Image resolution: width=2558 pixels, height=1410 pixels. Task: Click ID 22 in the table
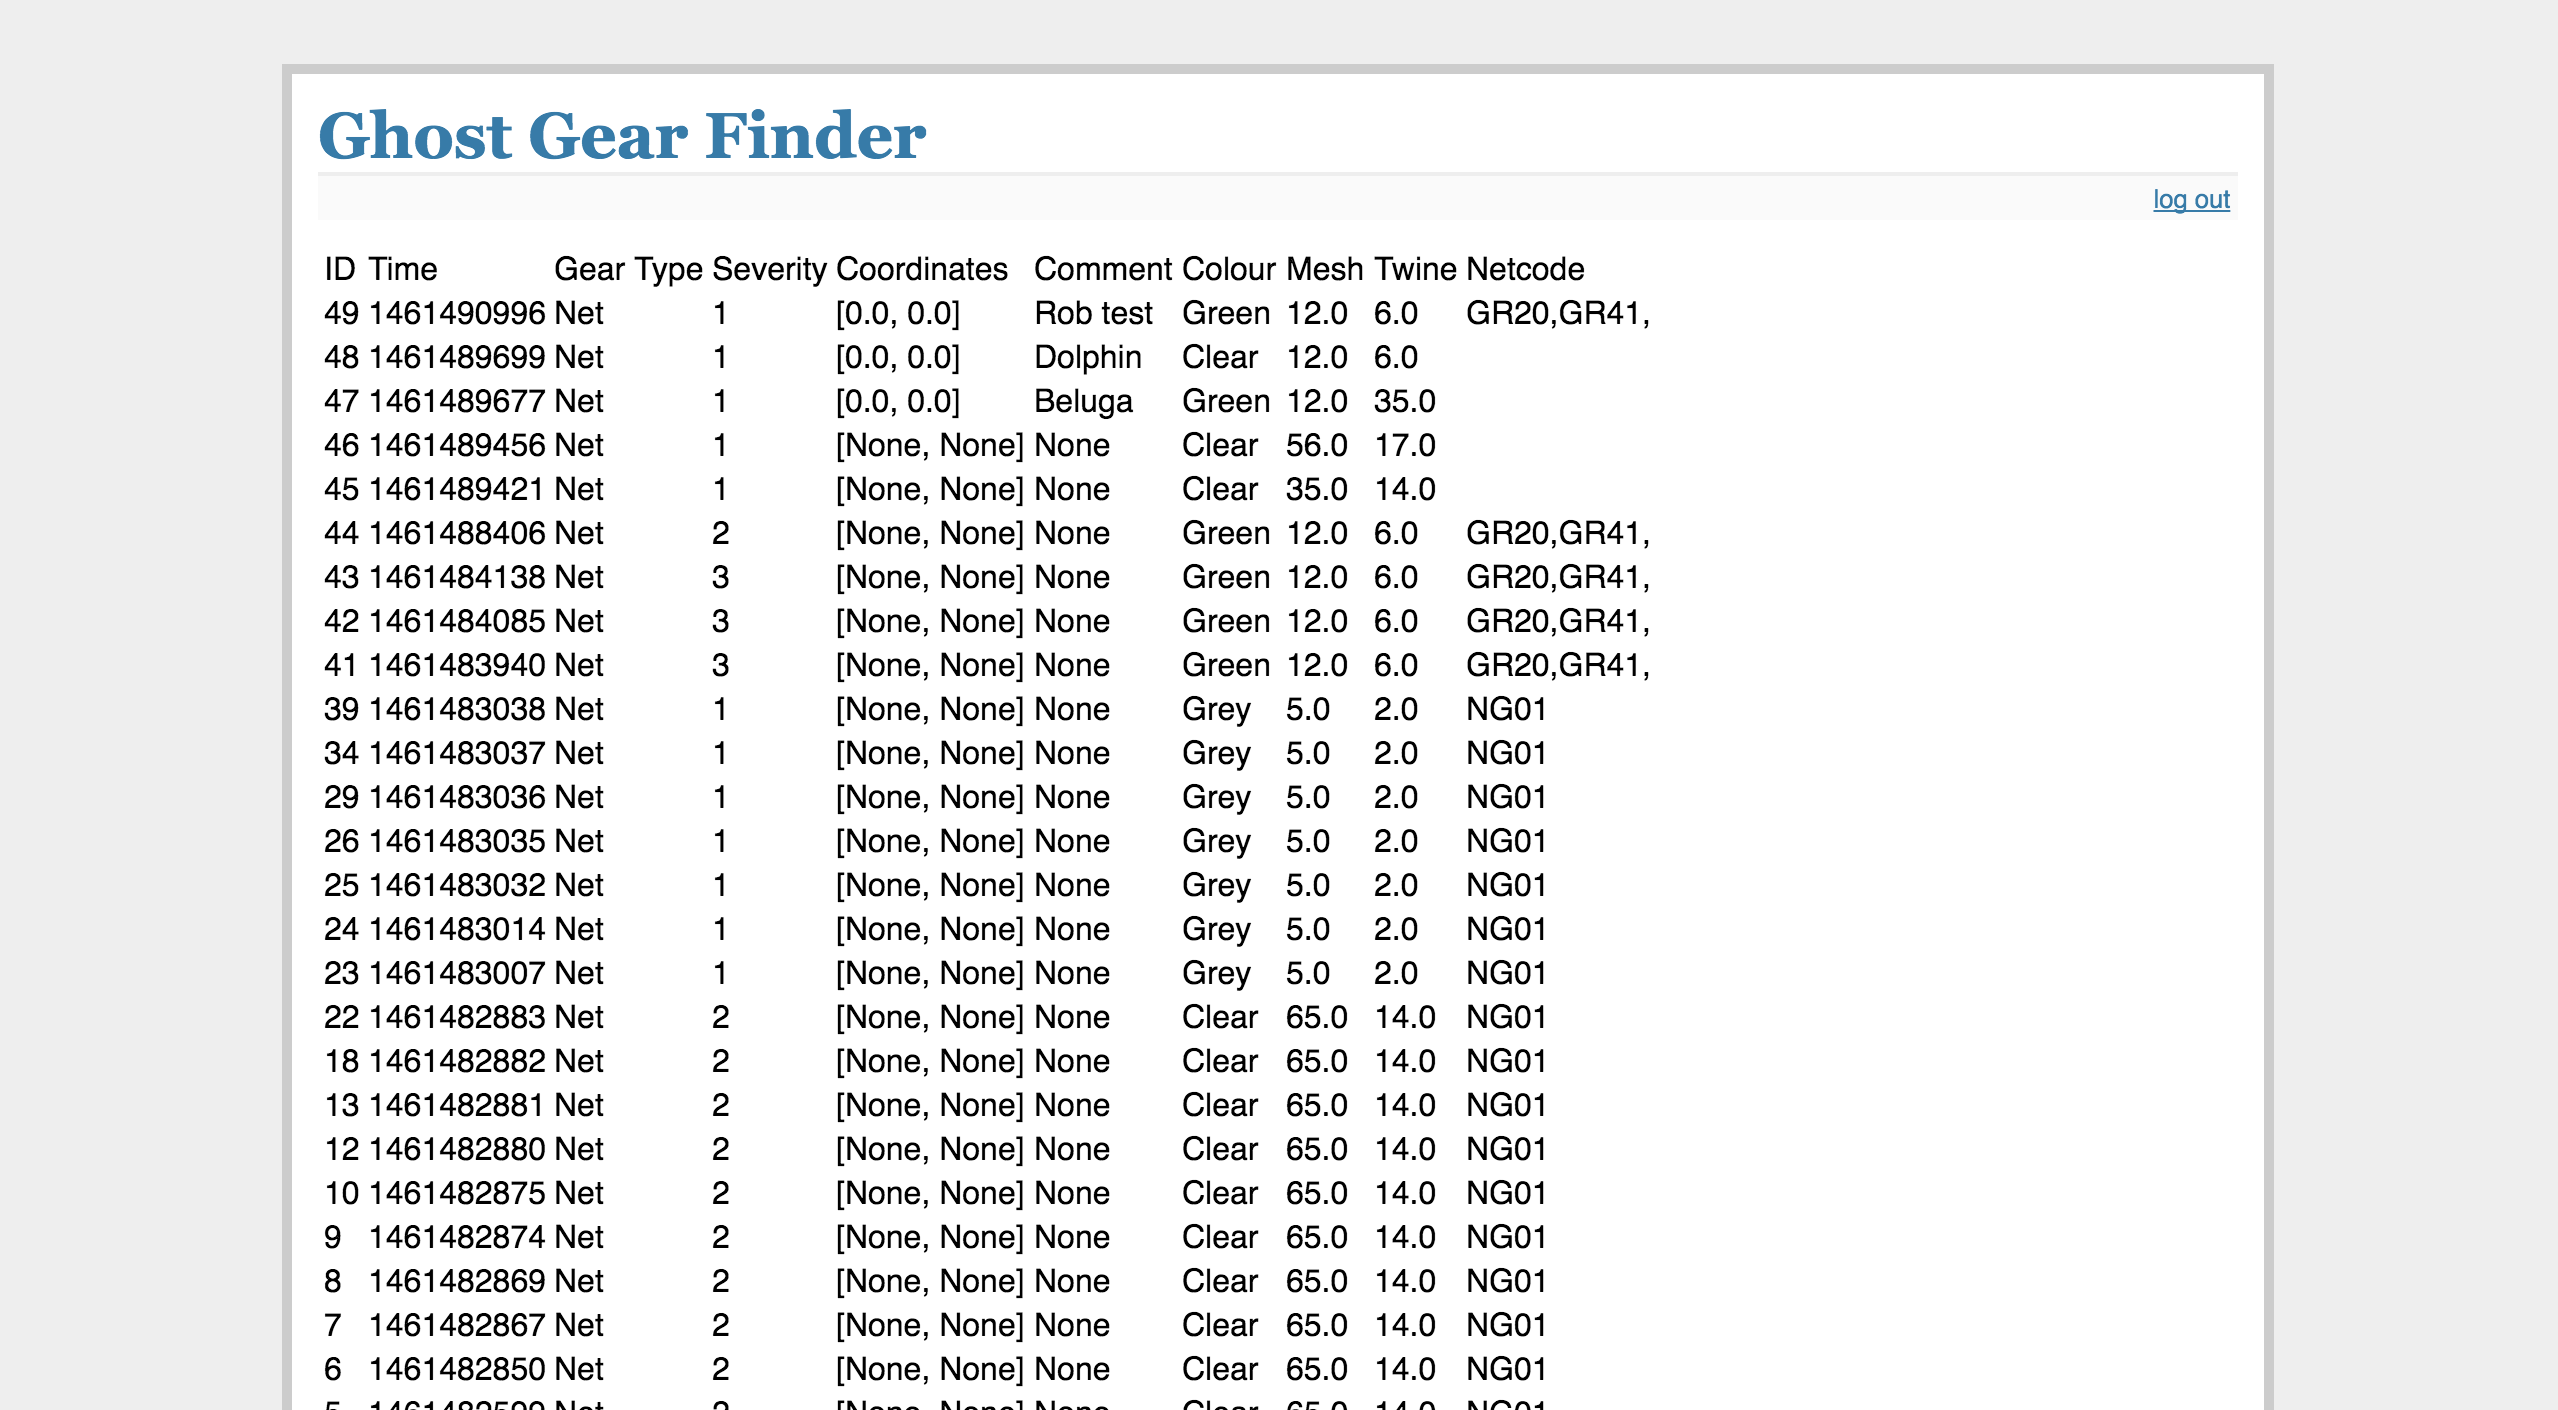341,1017
